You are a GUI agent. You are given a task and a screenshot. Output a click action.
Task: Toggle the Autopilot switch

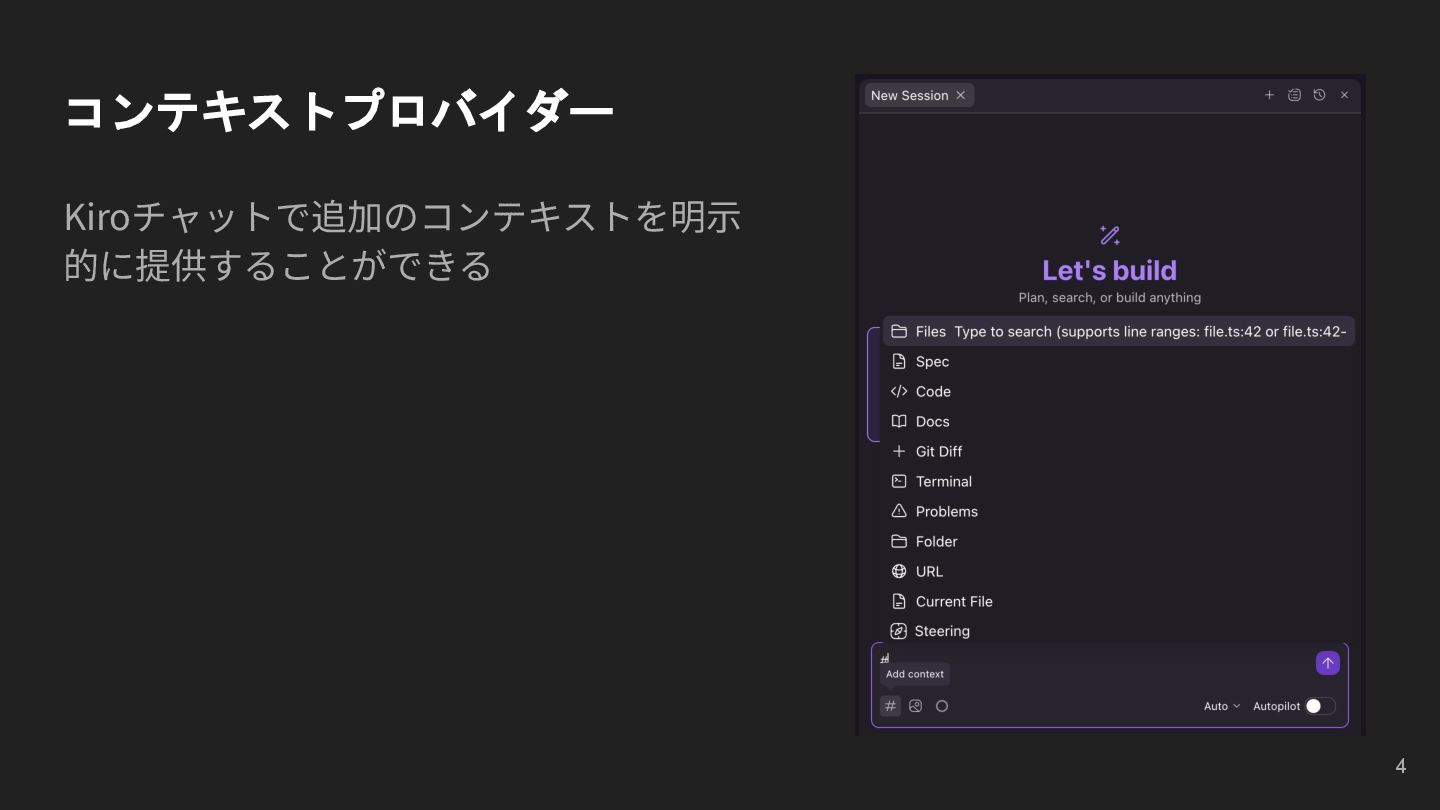pyautogui.click(x=1320, y=706)
